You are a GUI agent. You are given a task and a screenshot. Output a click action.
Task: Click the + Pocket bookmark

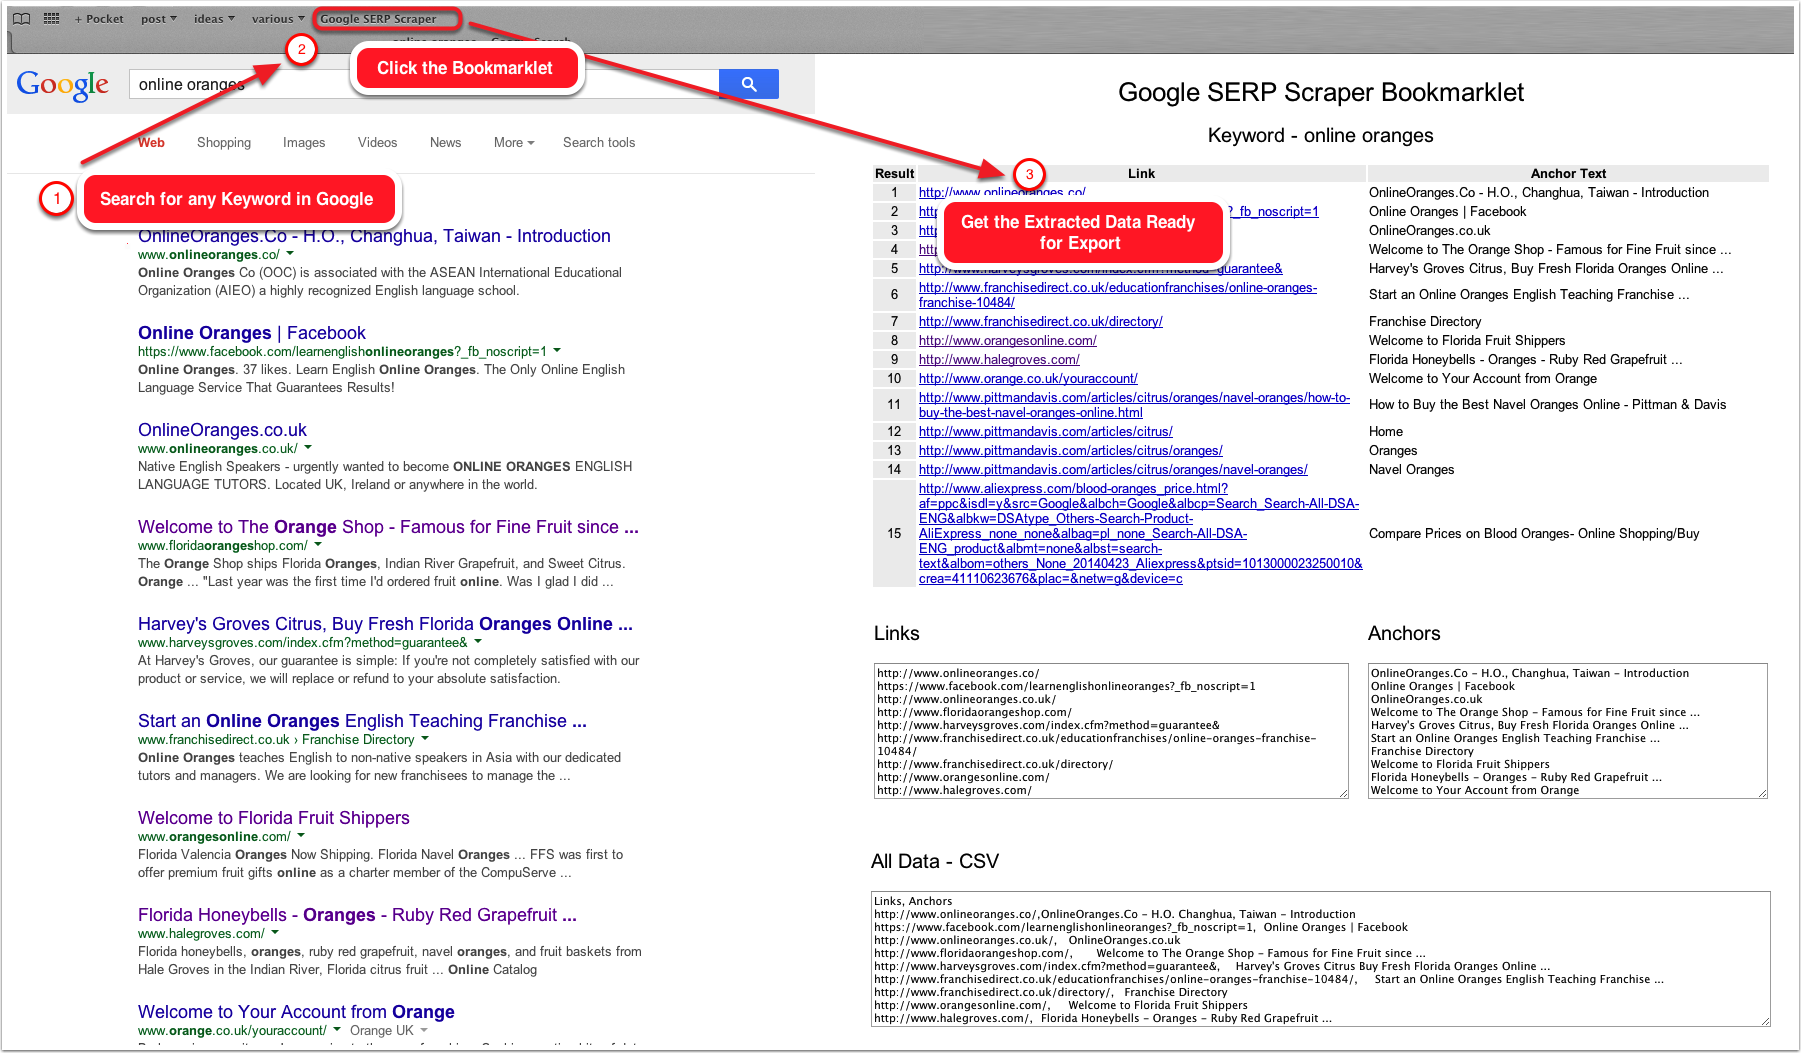pos(99,19)
